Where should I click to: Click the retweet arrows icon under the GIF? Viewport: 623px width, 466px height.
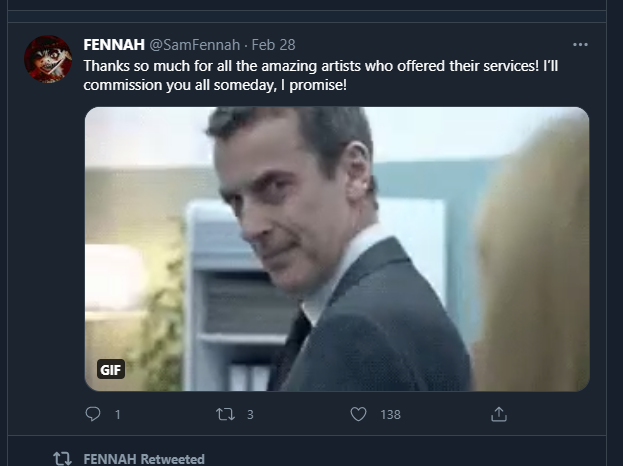(x=226, y=414)
